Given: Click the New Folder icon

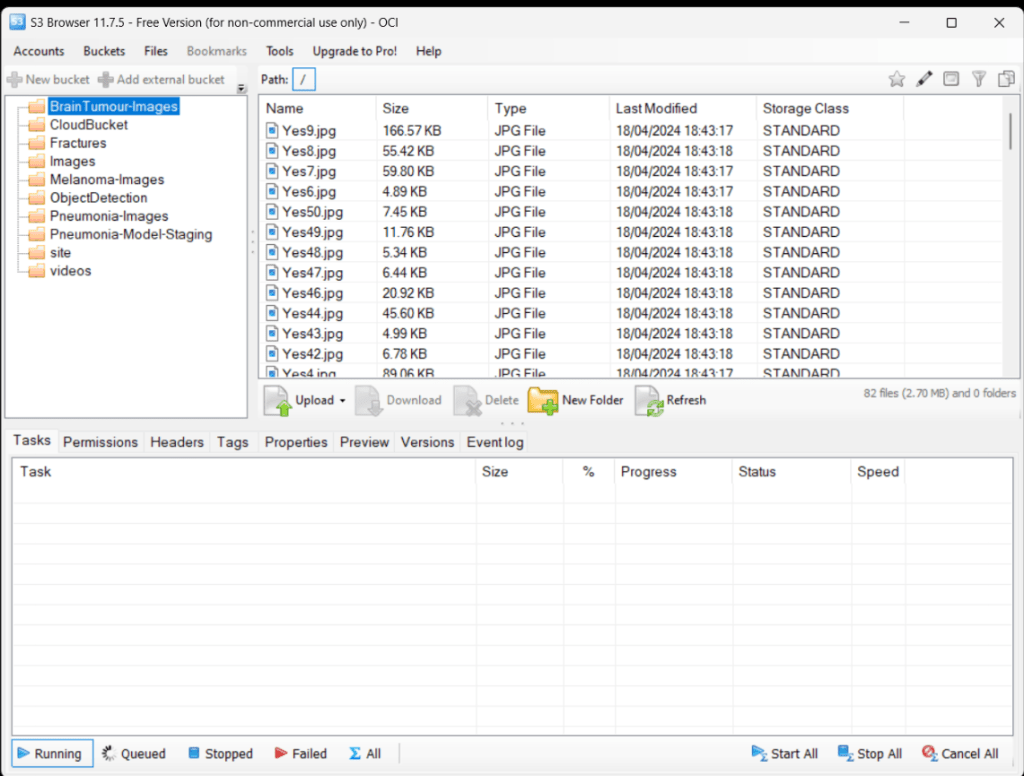Looking at the screenshot, I should pyautogui.click(x=543, y=400).
